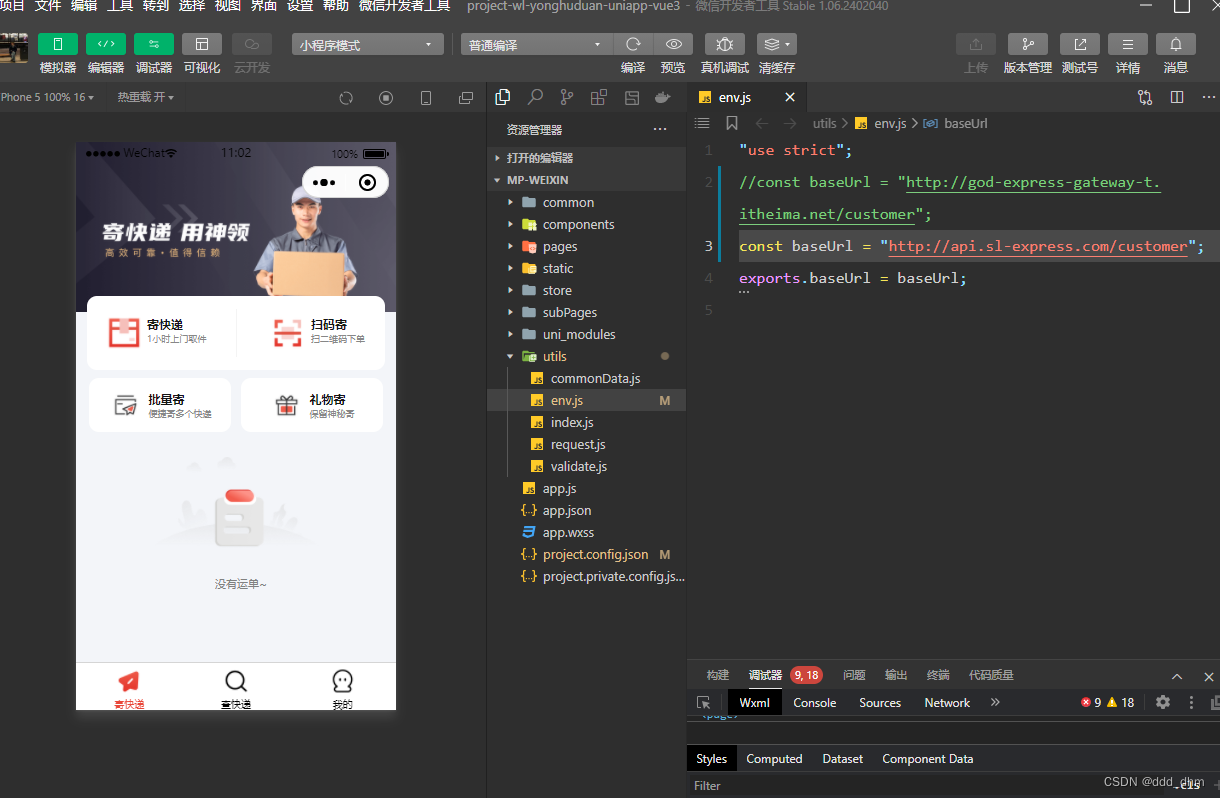Image resolution: width=1220 pixels, height=798 pixels.
Task: Click the baseUrl breadcrumb symbol
Action: 955,123
